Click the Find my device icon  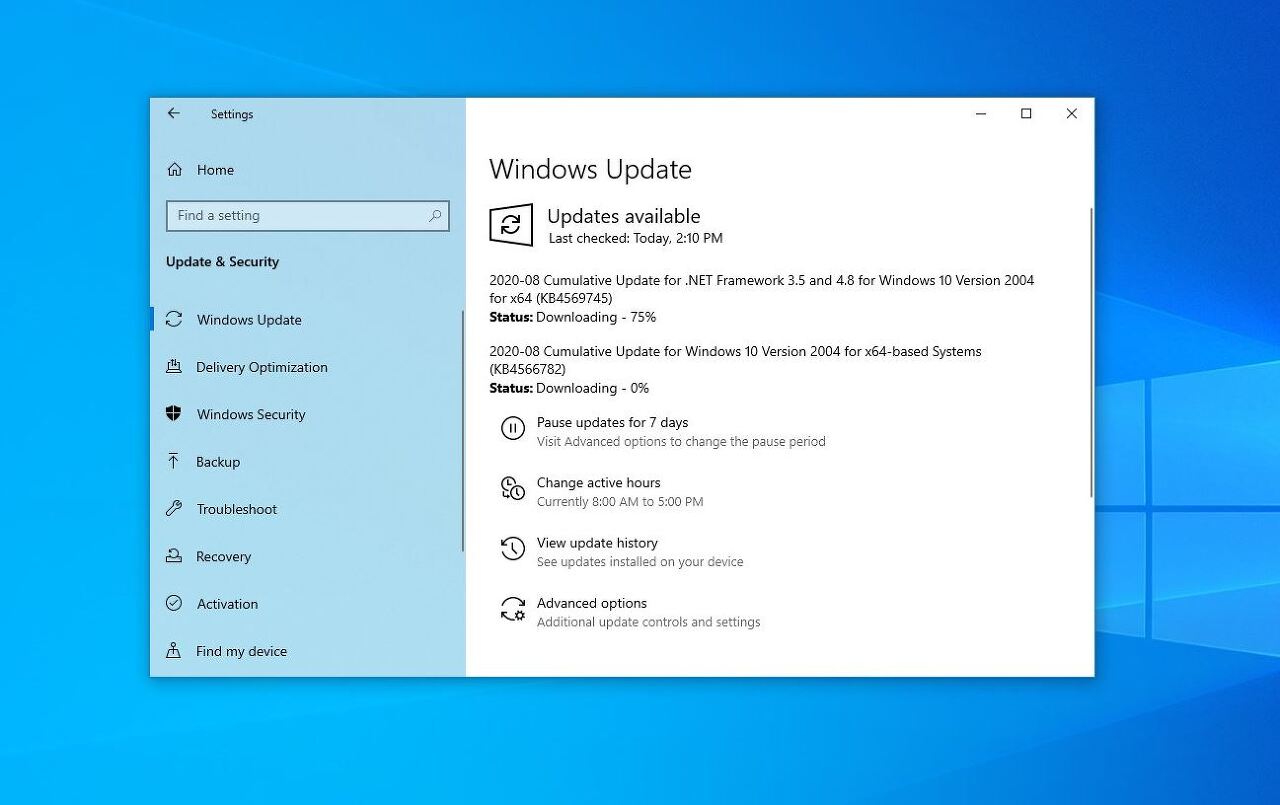coord(174,650)
